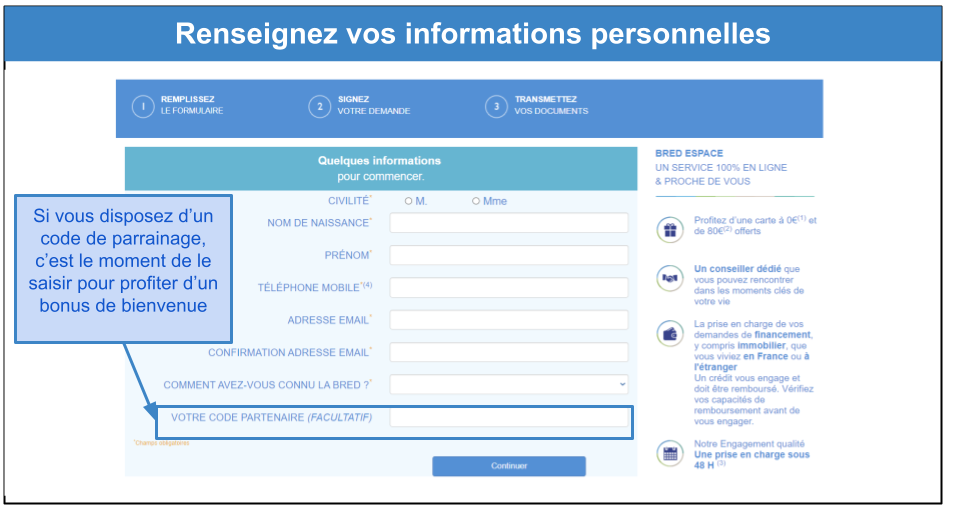Click the Adresse email input field
960x508 pixels.
click(x=509, y=320)
